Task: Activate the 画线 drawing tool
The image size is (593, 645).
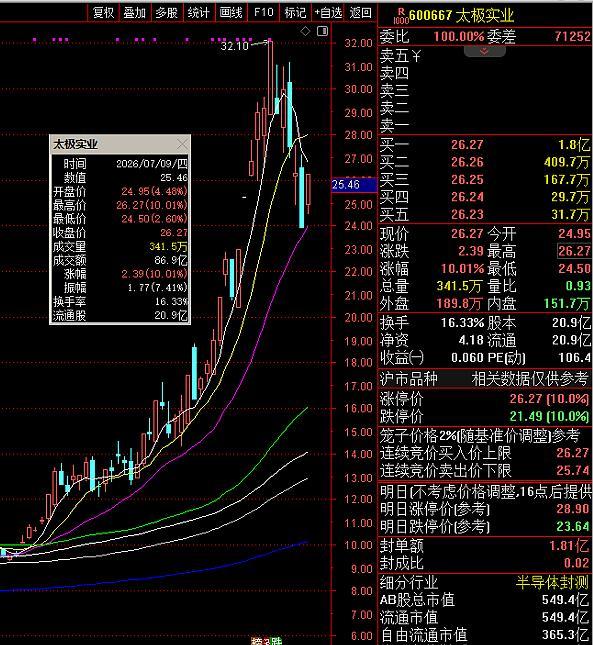Action: point(231,13)
